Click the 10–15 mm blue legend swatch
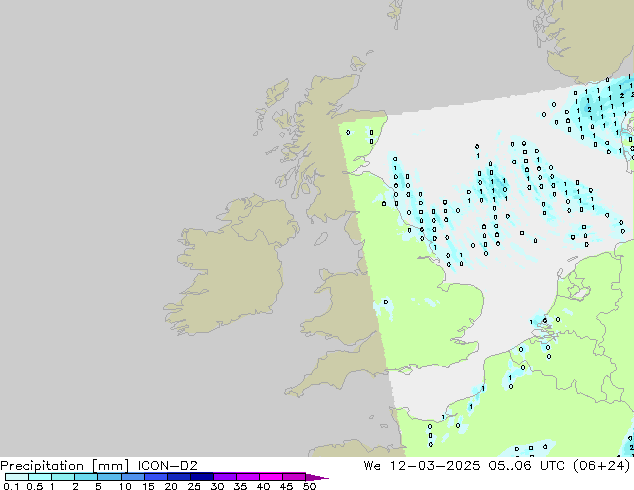 pyautogui.click(x=133, y=477)
